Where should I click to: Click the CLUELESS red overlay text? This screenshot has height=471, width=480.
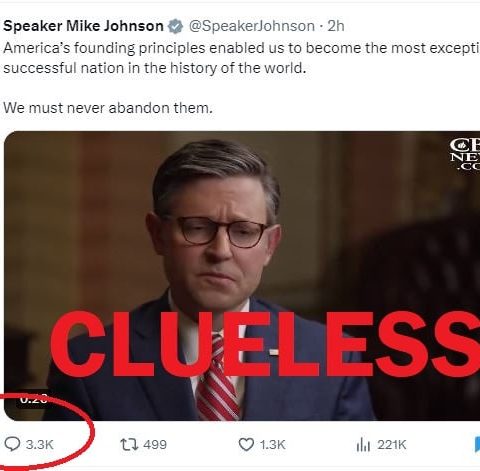click(x=265, y=345)
